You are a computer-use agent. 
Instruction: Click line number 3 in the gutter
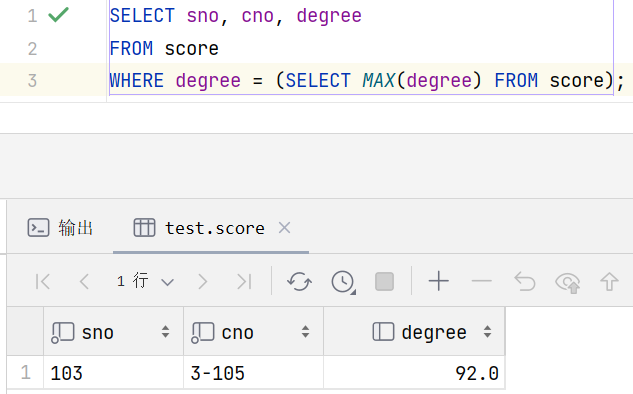pos(32,81)
